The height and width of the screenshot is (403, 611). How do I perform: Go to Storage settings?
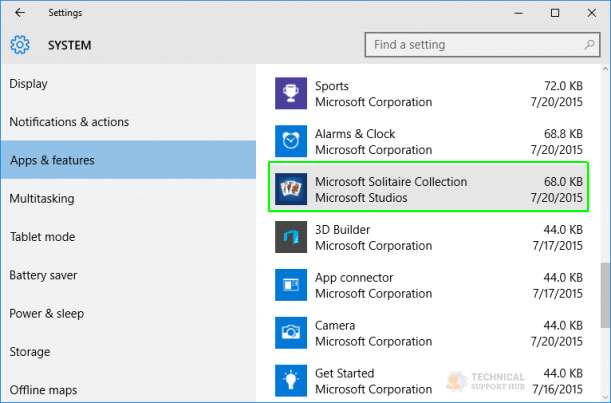click(128, 352)
